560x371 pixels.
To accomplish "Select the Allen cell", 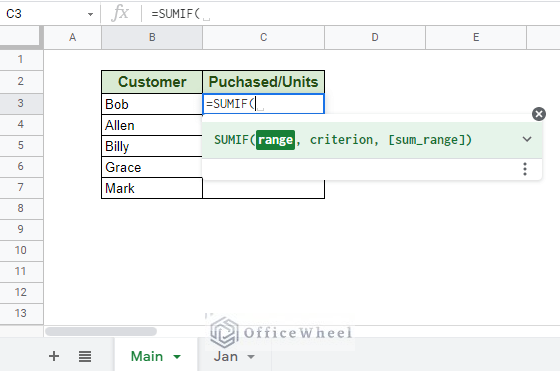I will [152, 125].
